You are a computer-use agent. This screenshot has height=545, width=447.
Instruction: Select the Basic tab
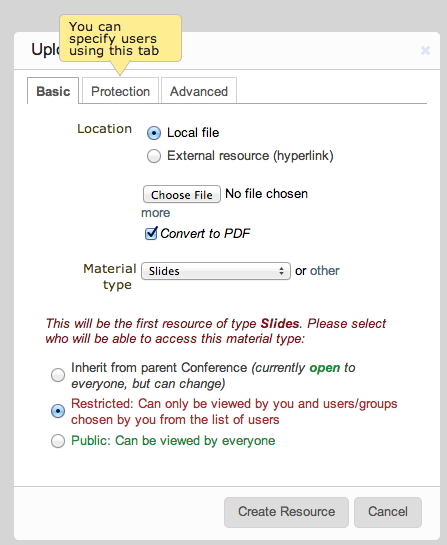(x=53, y=91)
